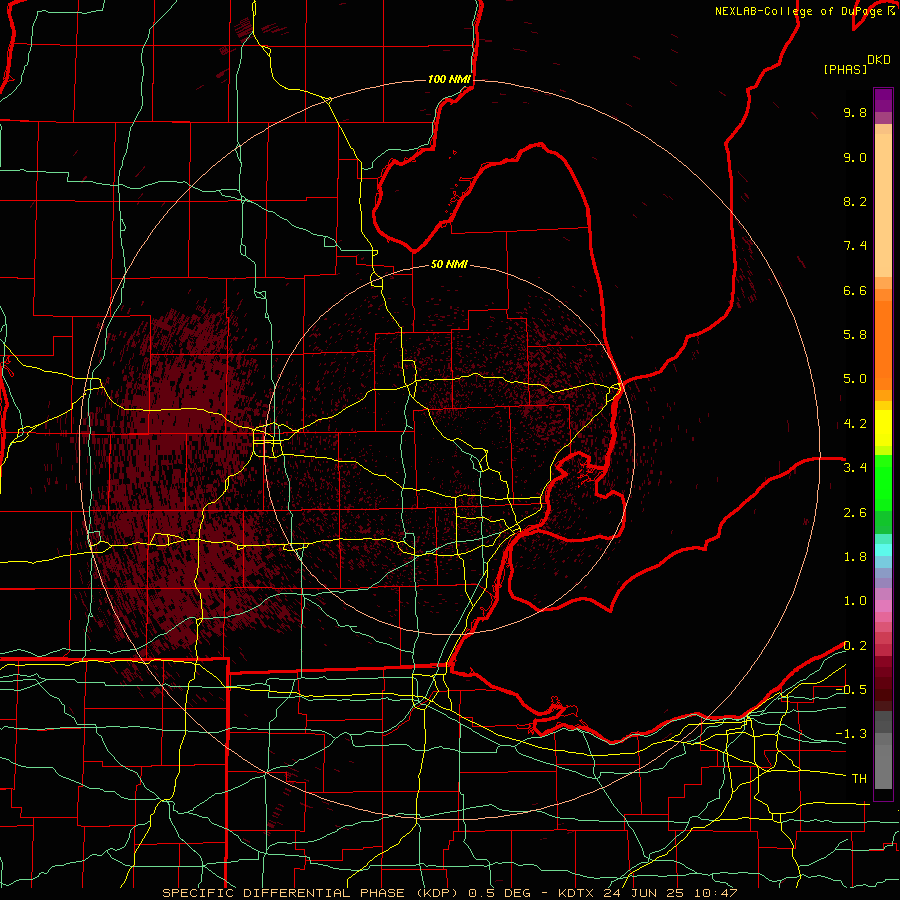Select the 9.0 value on color scale
Screen dimensions: 900x900
(x=855, y=157)
